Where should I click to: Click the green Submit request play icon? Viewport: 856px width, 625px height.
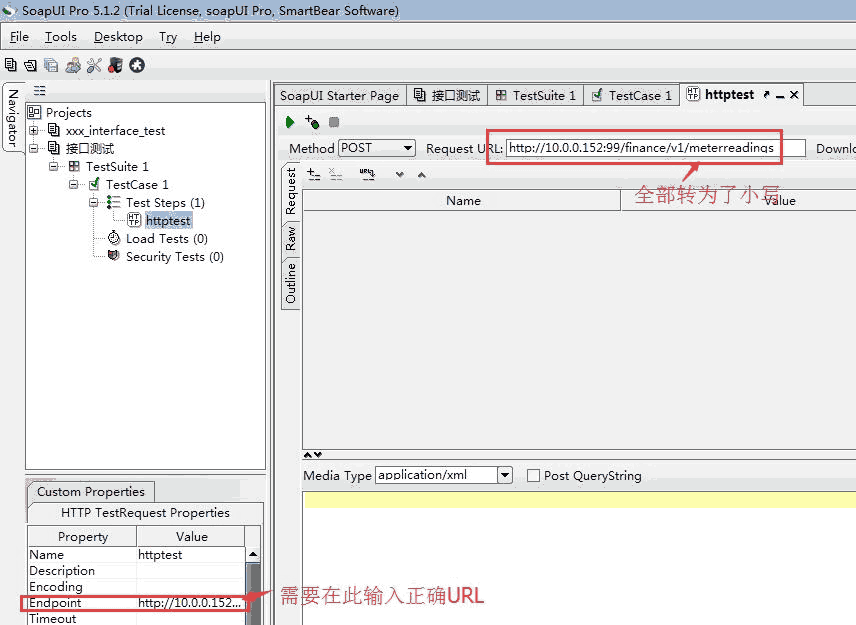point(290,122)
